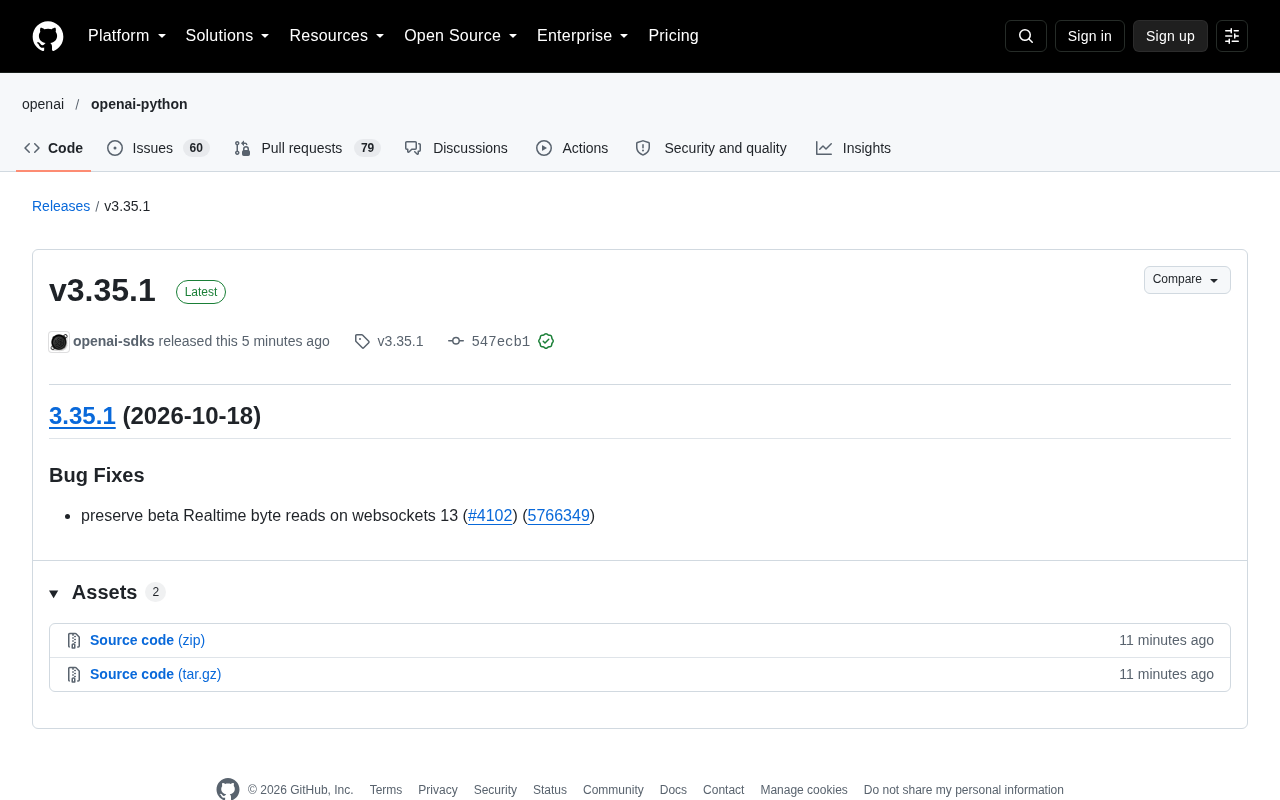Open pull request #4102

[x=490, y=516]
